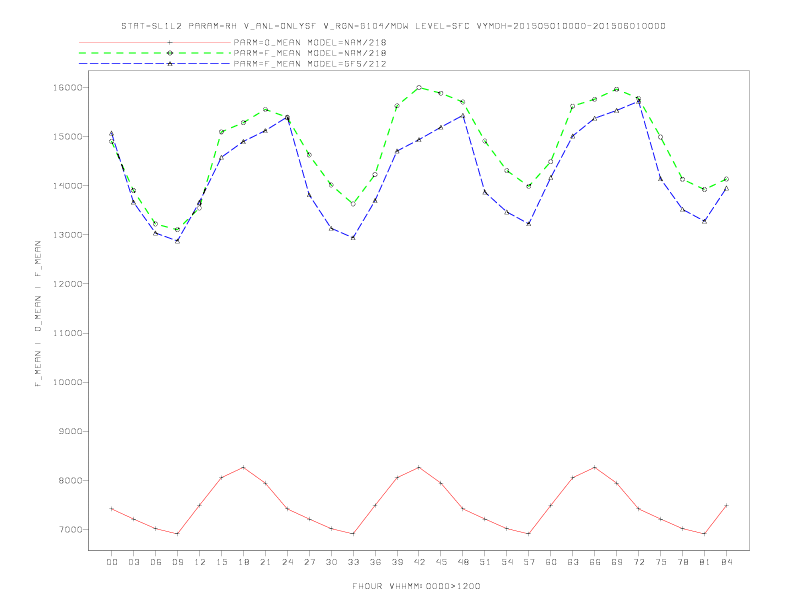Click the 84 forecast hour label on x-axis
The width and height of the screenshot is (792, 612).
click(726, 562)
